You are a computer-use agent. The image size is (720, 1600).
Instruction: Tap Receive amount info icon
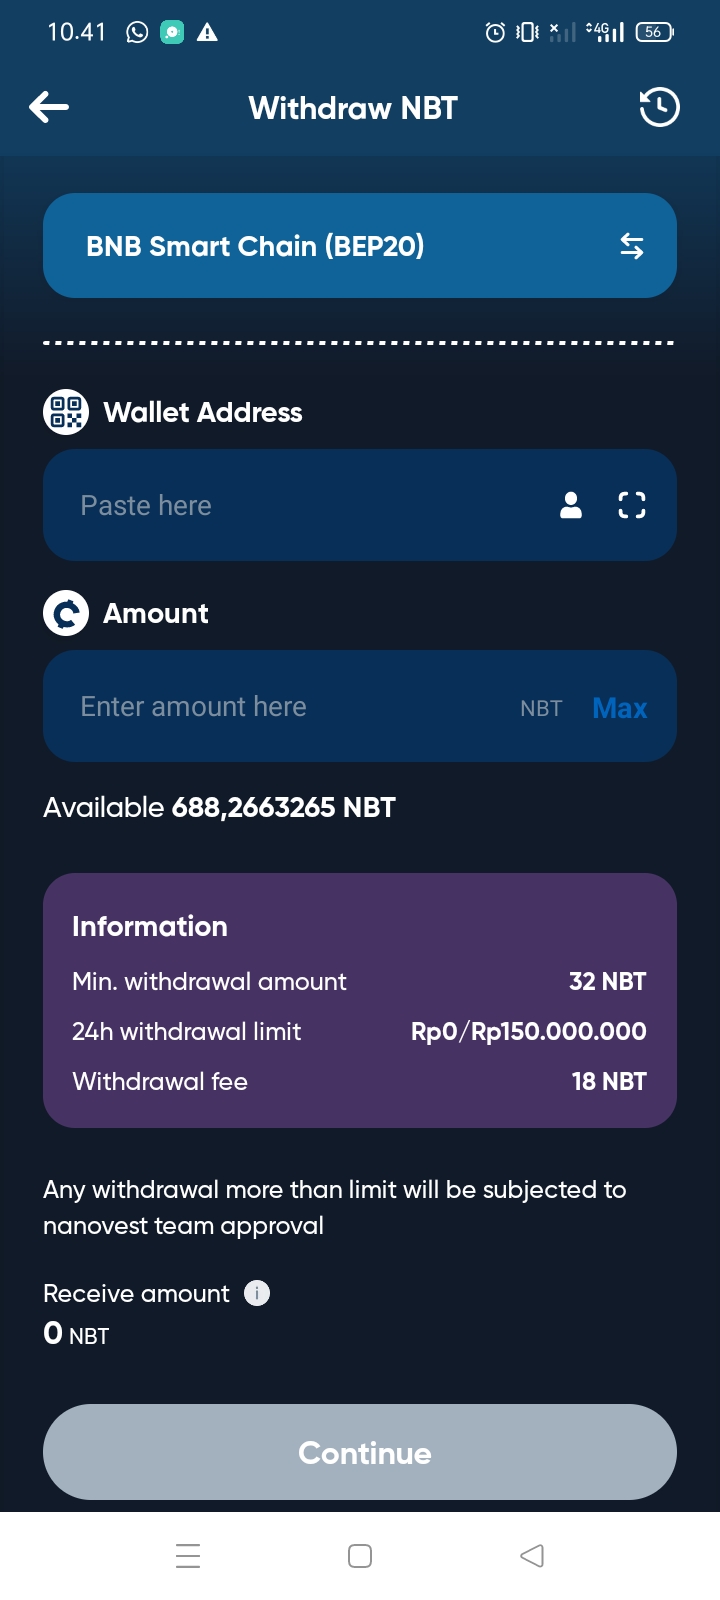click(257, 1293)
